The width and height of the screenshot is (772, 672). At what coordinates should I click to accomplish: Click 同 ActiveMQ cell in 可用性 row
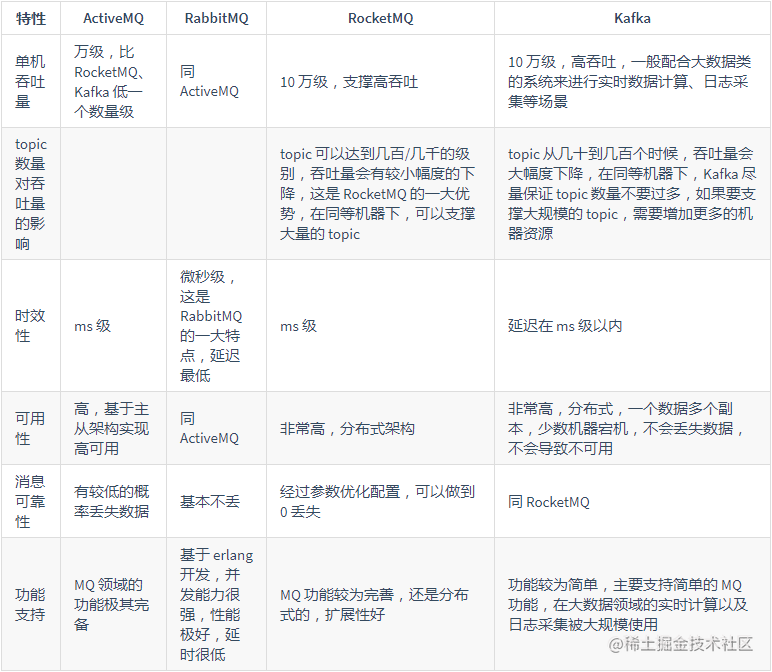[x=216, y=428]
